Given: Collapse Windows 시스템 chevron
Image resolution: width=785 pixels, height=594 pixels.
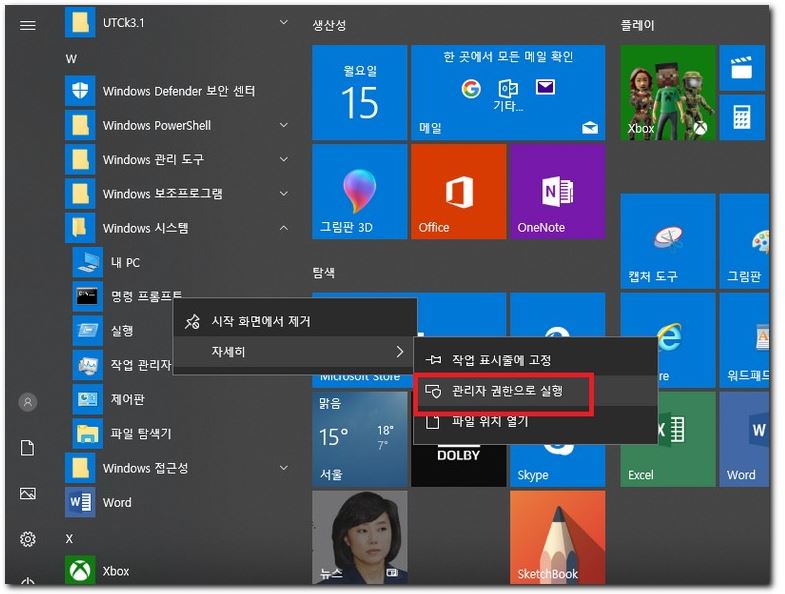Looking at the screenshot, I should (x=284, y=228).
